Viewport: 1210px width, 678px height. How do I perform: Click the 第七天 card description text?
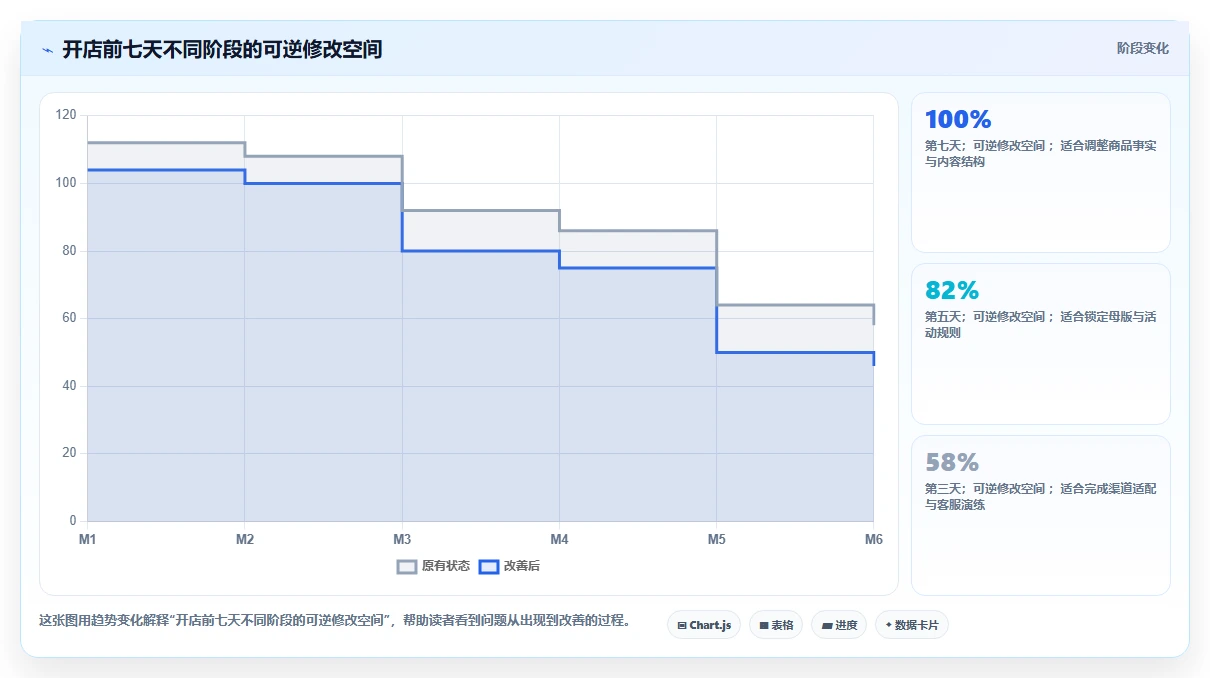point(1041,153)
